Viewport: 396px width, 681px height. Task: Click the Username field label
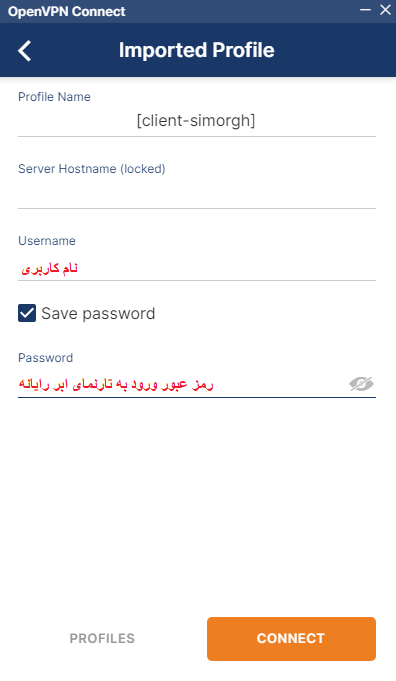pyautogui.click(x=47, y=241)
